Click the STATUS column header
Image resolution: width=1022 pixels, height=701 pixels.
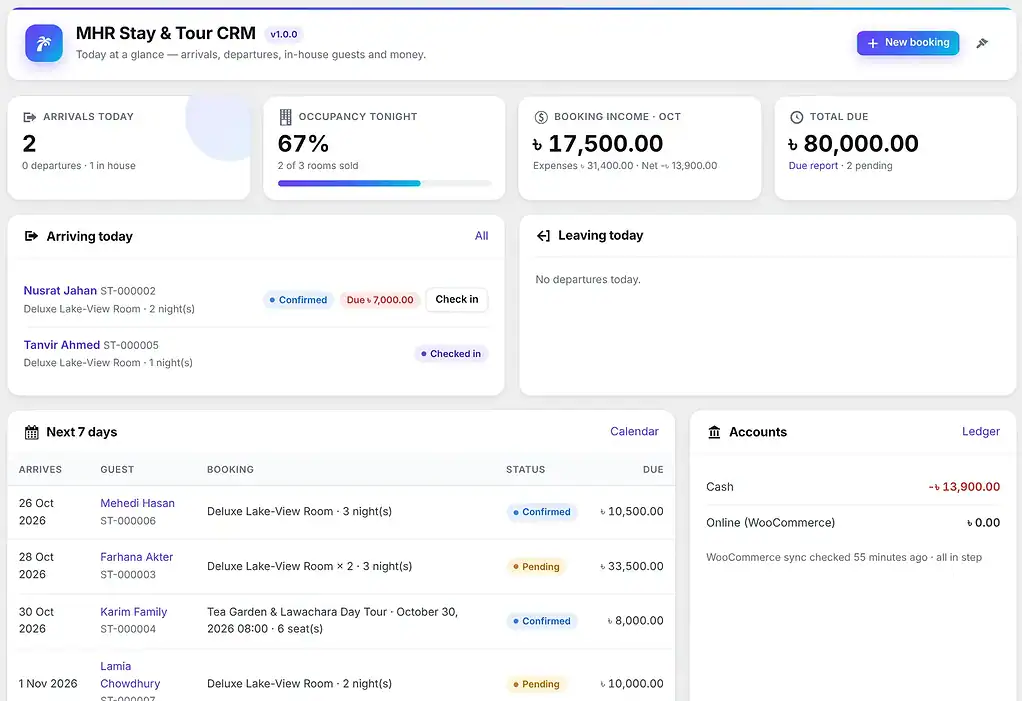pyautogui.click(x=526, y=469)
